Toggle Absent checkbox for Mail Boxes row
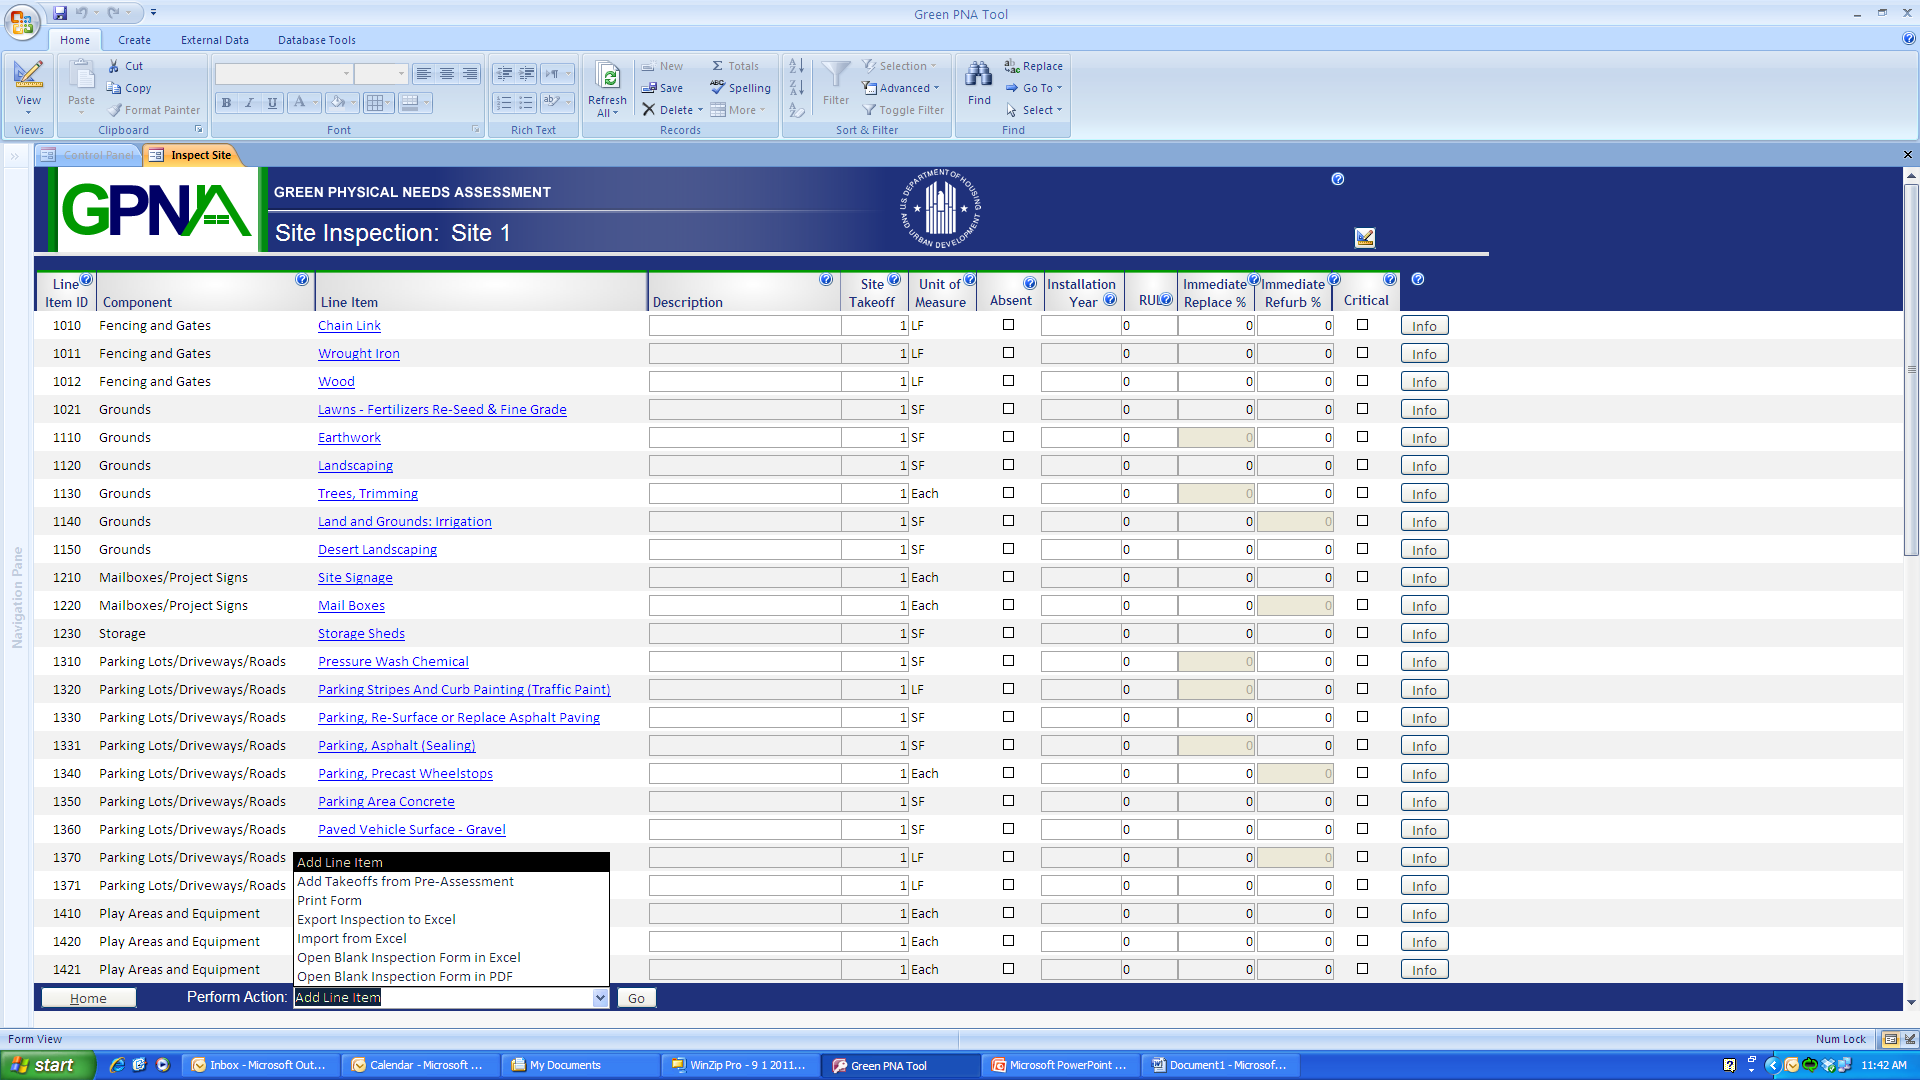This screenshot has height=1080, width=1920. coord(1008,605)
